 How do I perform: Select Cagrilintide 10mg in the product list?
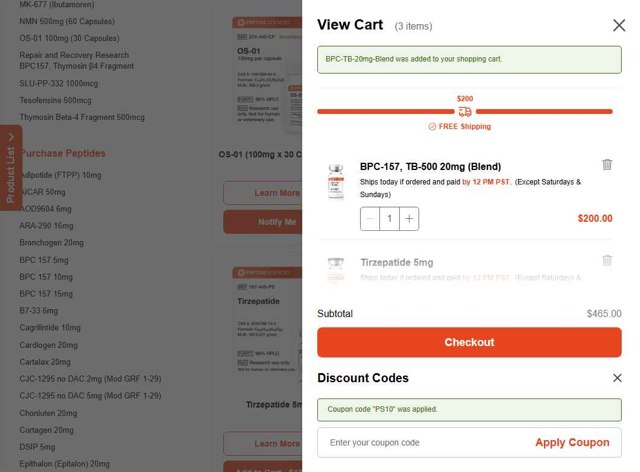50,328
